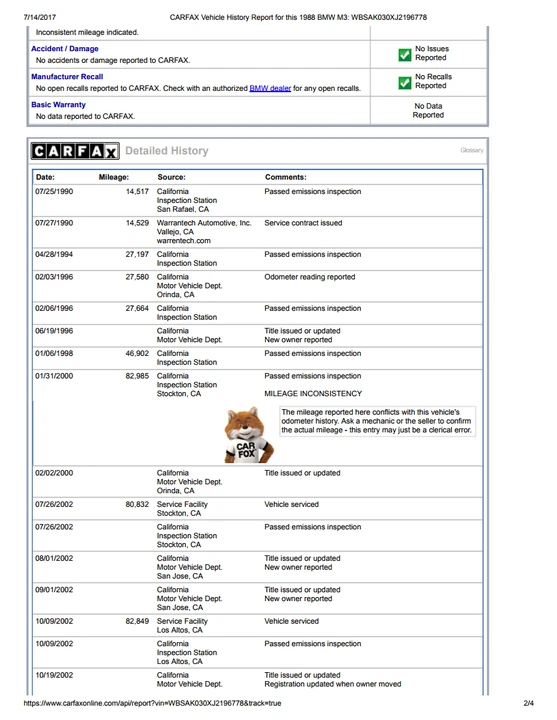Click the Manufacturer Recall heading
The height and width of the screenshot is (720, 557).
coord(67,77)
